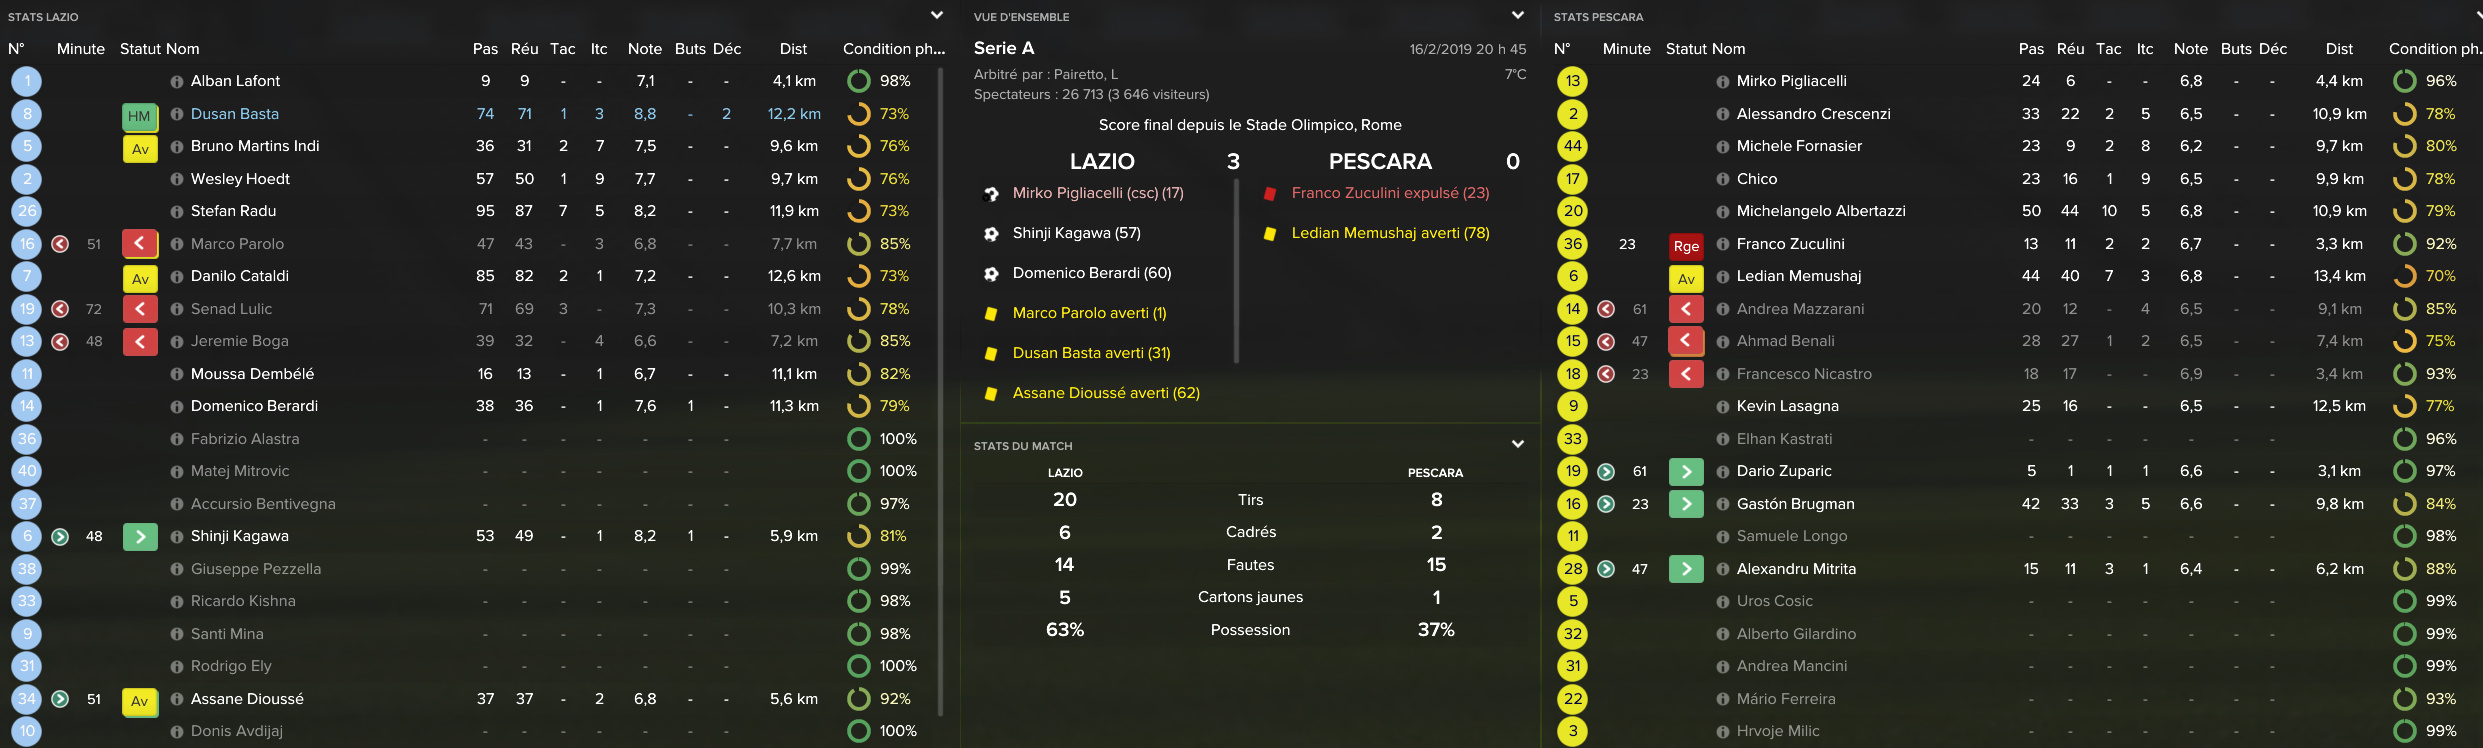
Task: Expand the Stats du match dropdown arrow
Action: click(1518, 445)
